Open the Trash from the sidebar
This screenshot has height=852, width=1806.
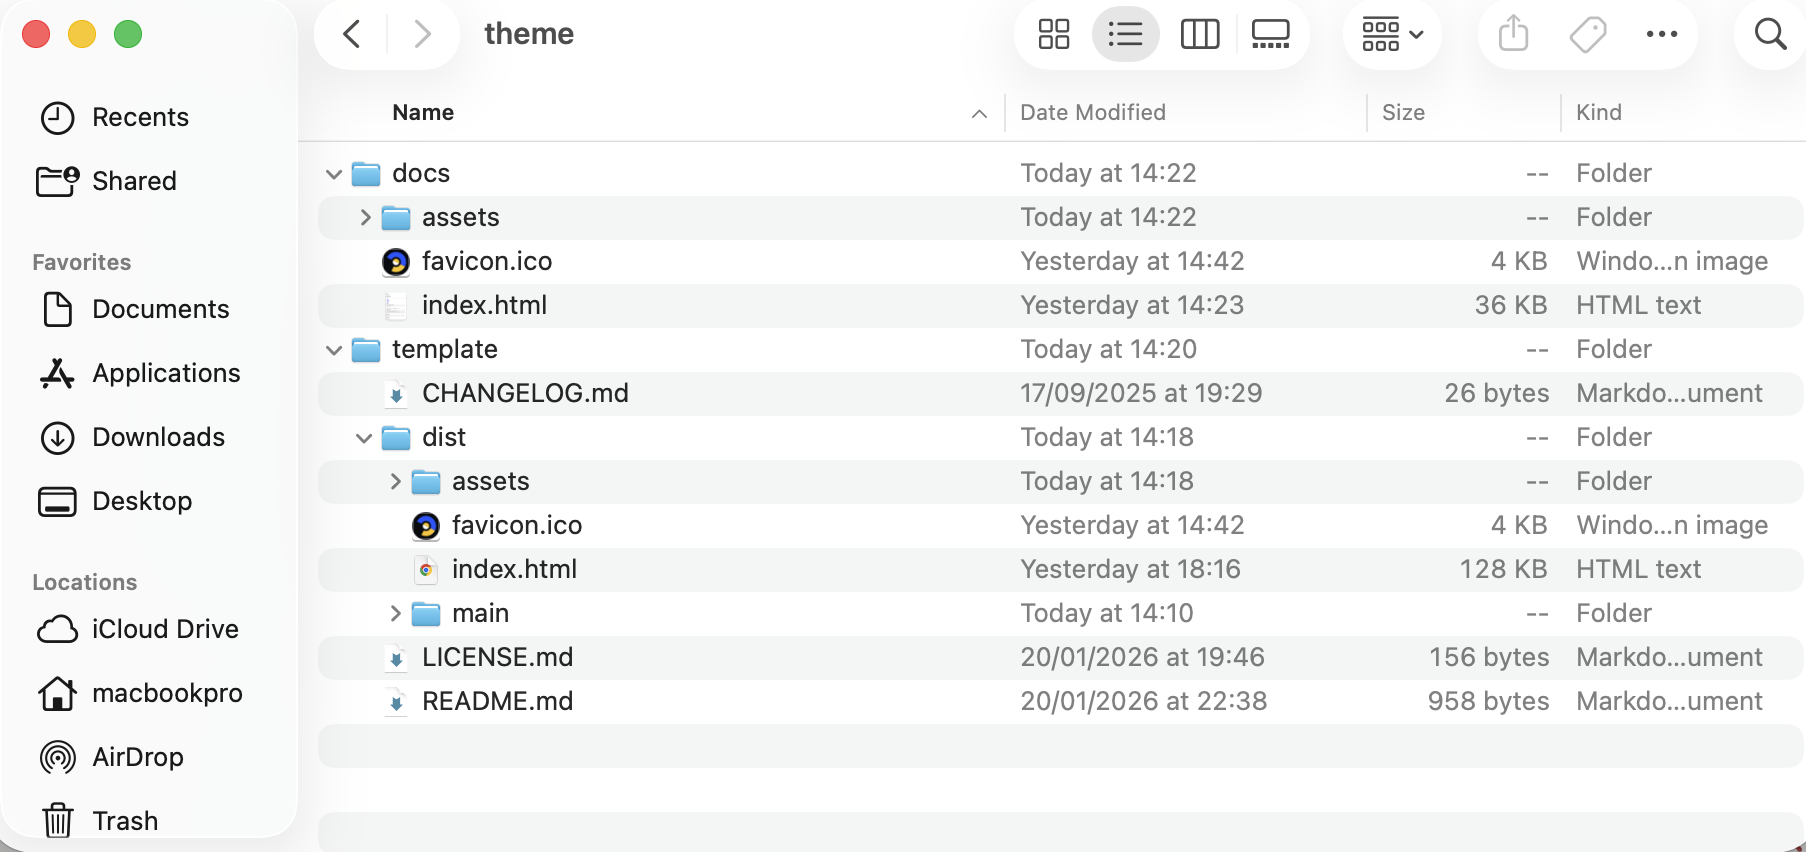125,820
